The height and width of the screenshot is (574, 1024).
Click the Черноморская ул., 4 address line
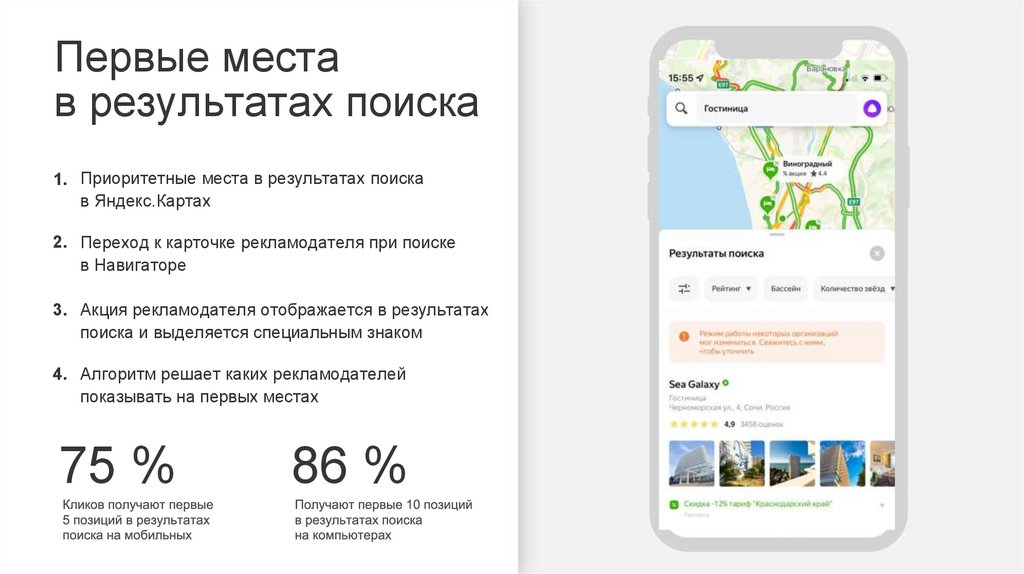tap(729, 407)
